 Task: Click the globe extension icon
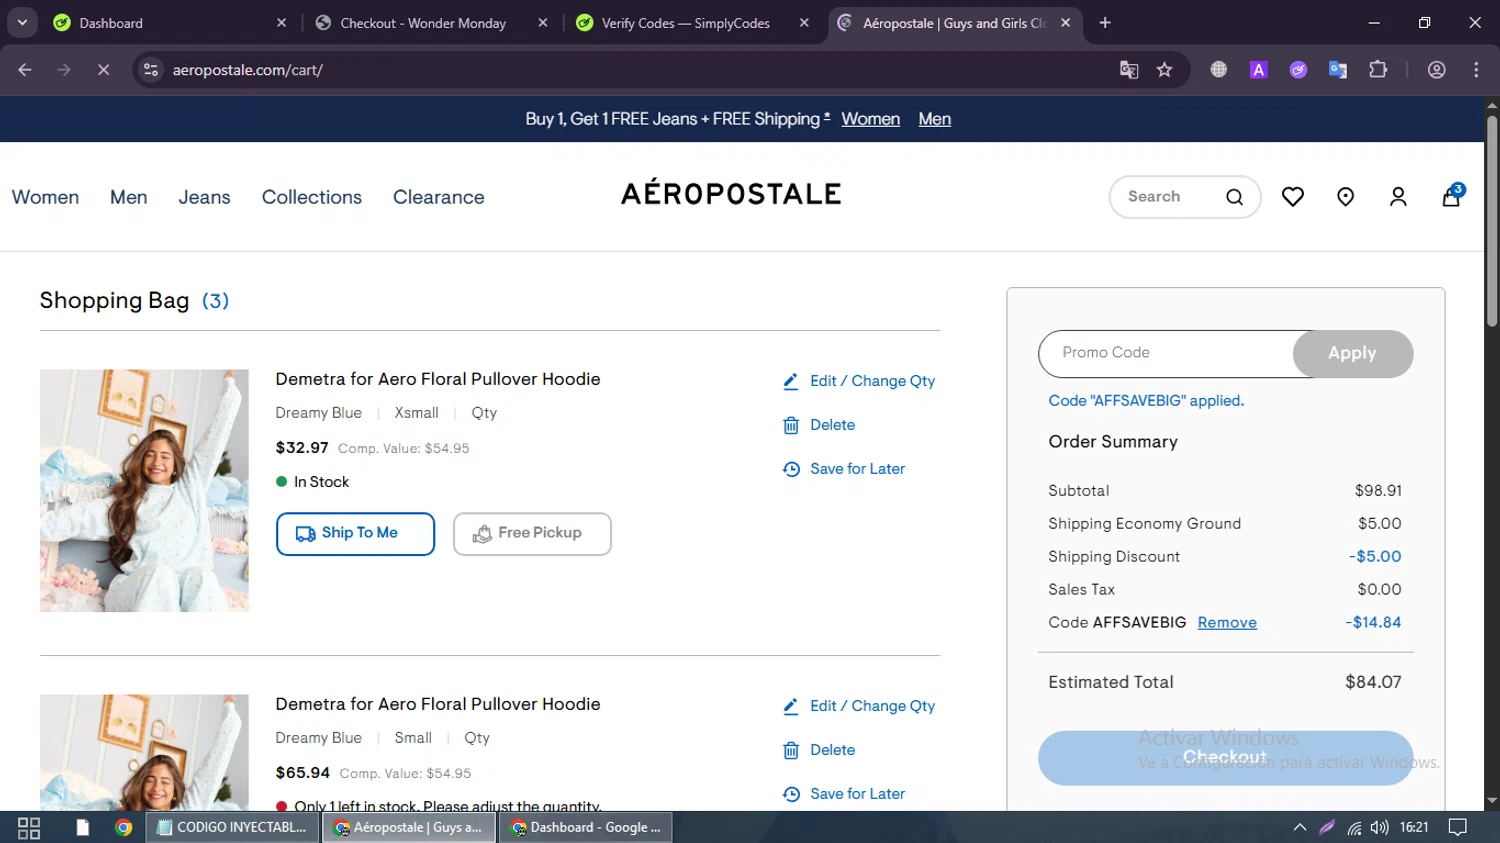1219,70
